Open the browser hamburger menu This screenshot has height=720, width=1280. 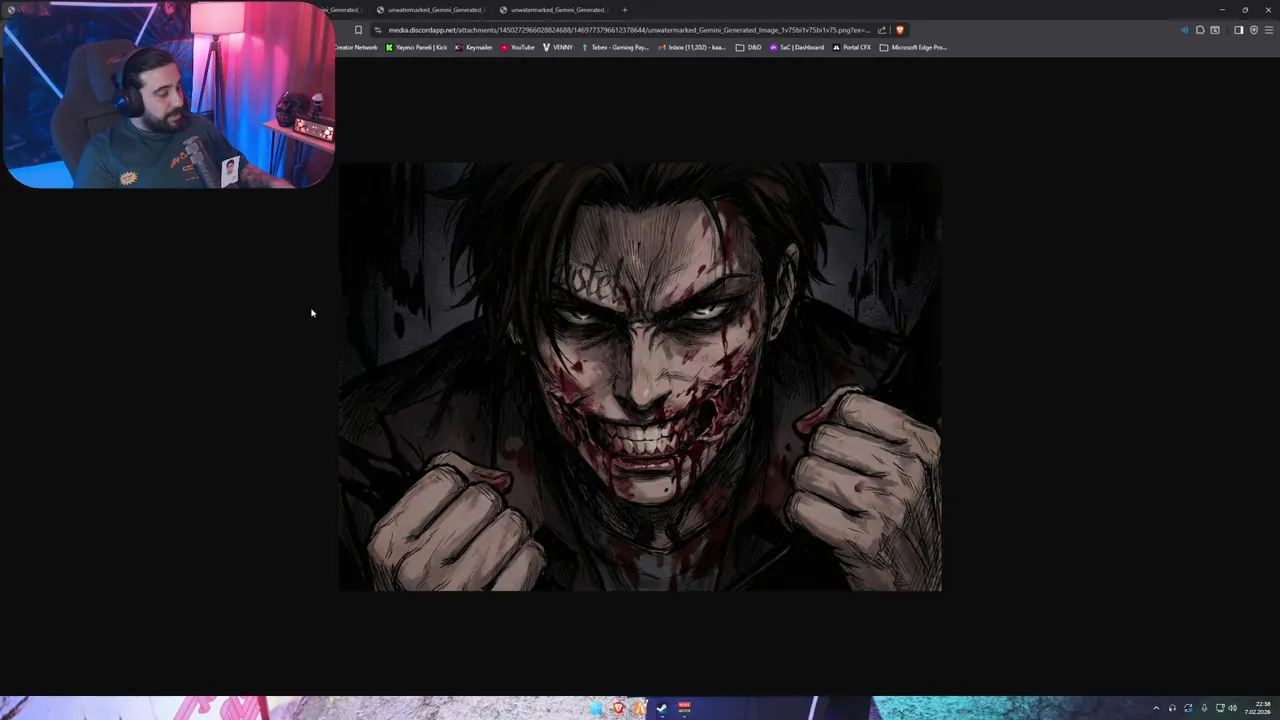coord(1269,30)
